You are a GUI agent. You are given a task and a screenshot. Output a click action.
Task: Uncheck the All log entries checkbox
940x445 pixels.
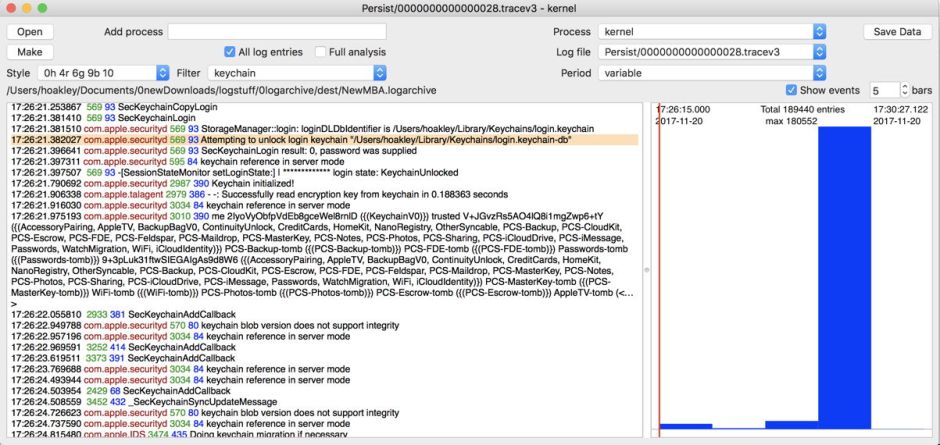click(230, 52)
